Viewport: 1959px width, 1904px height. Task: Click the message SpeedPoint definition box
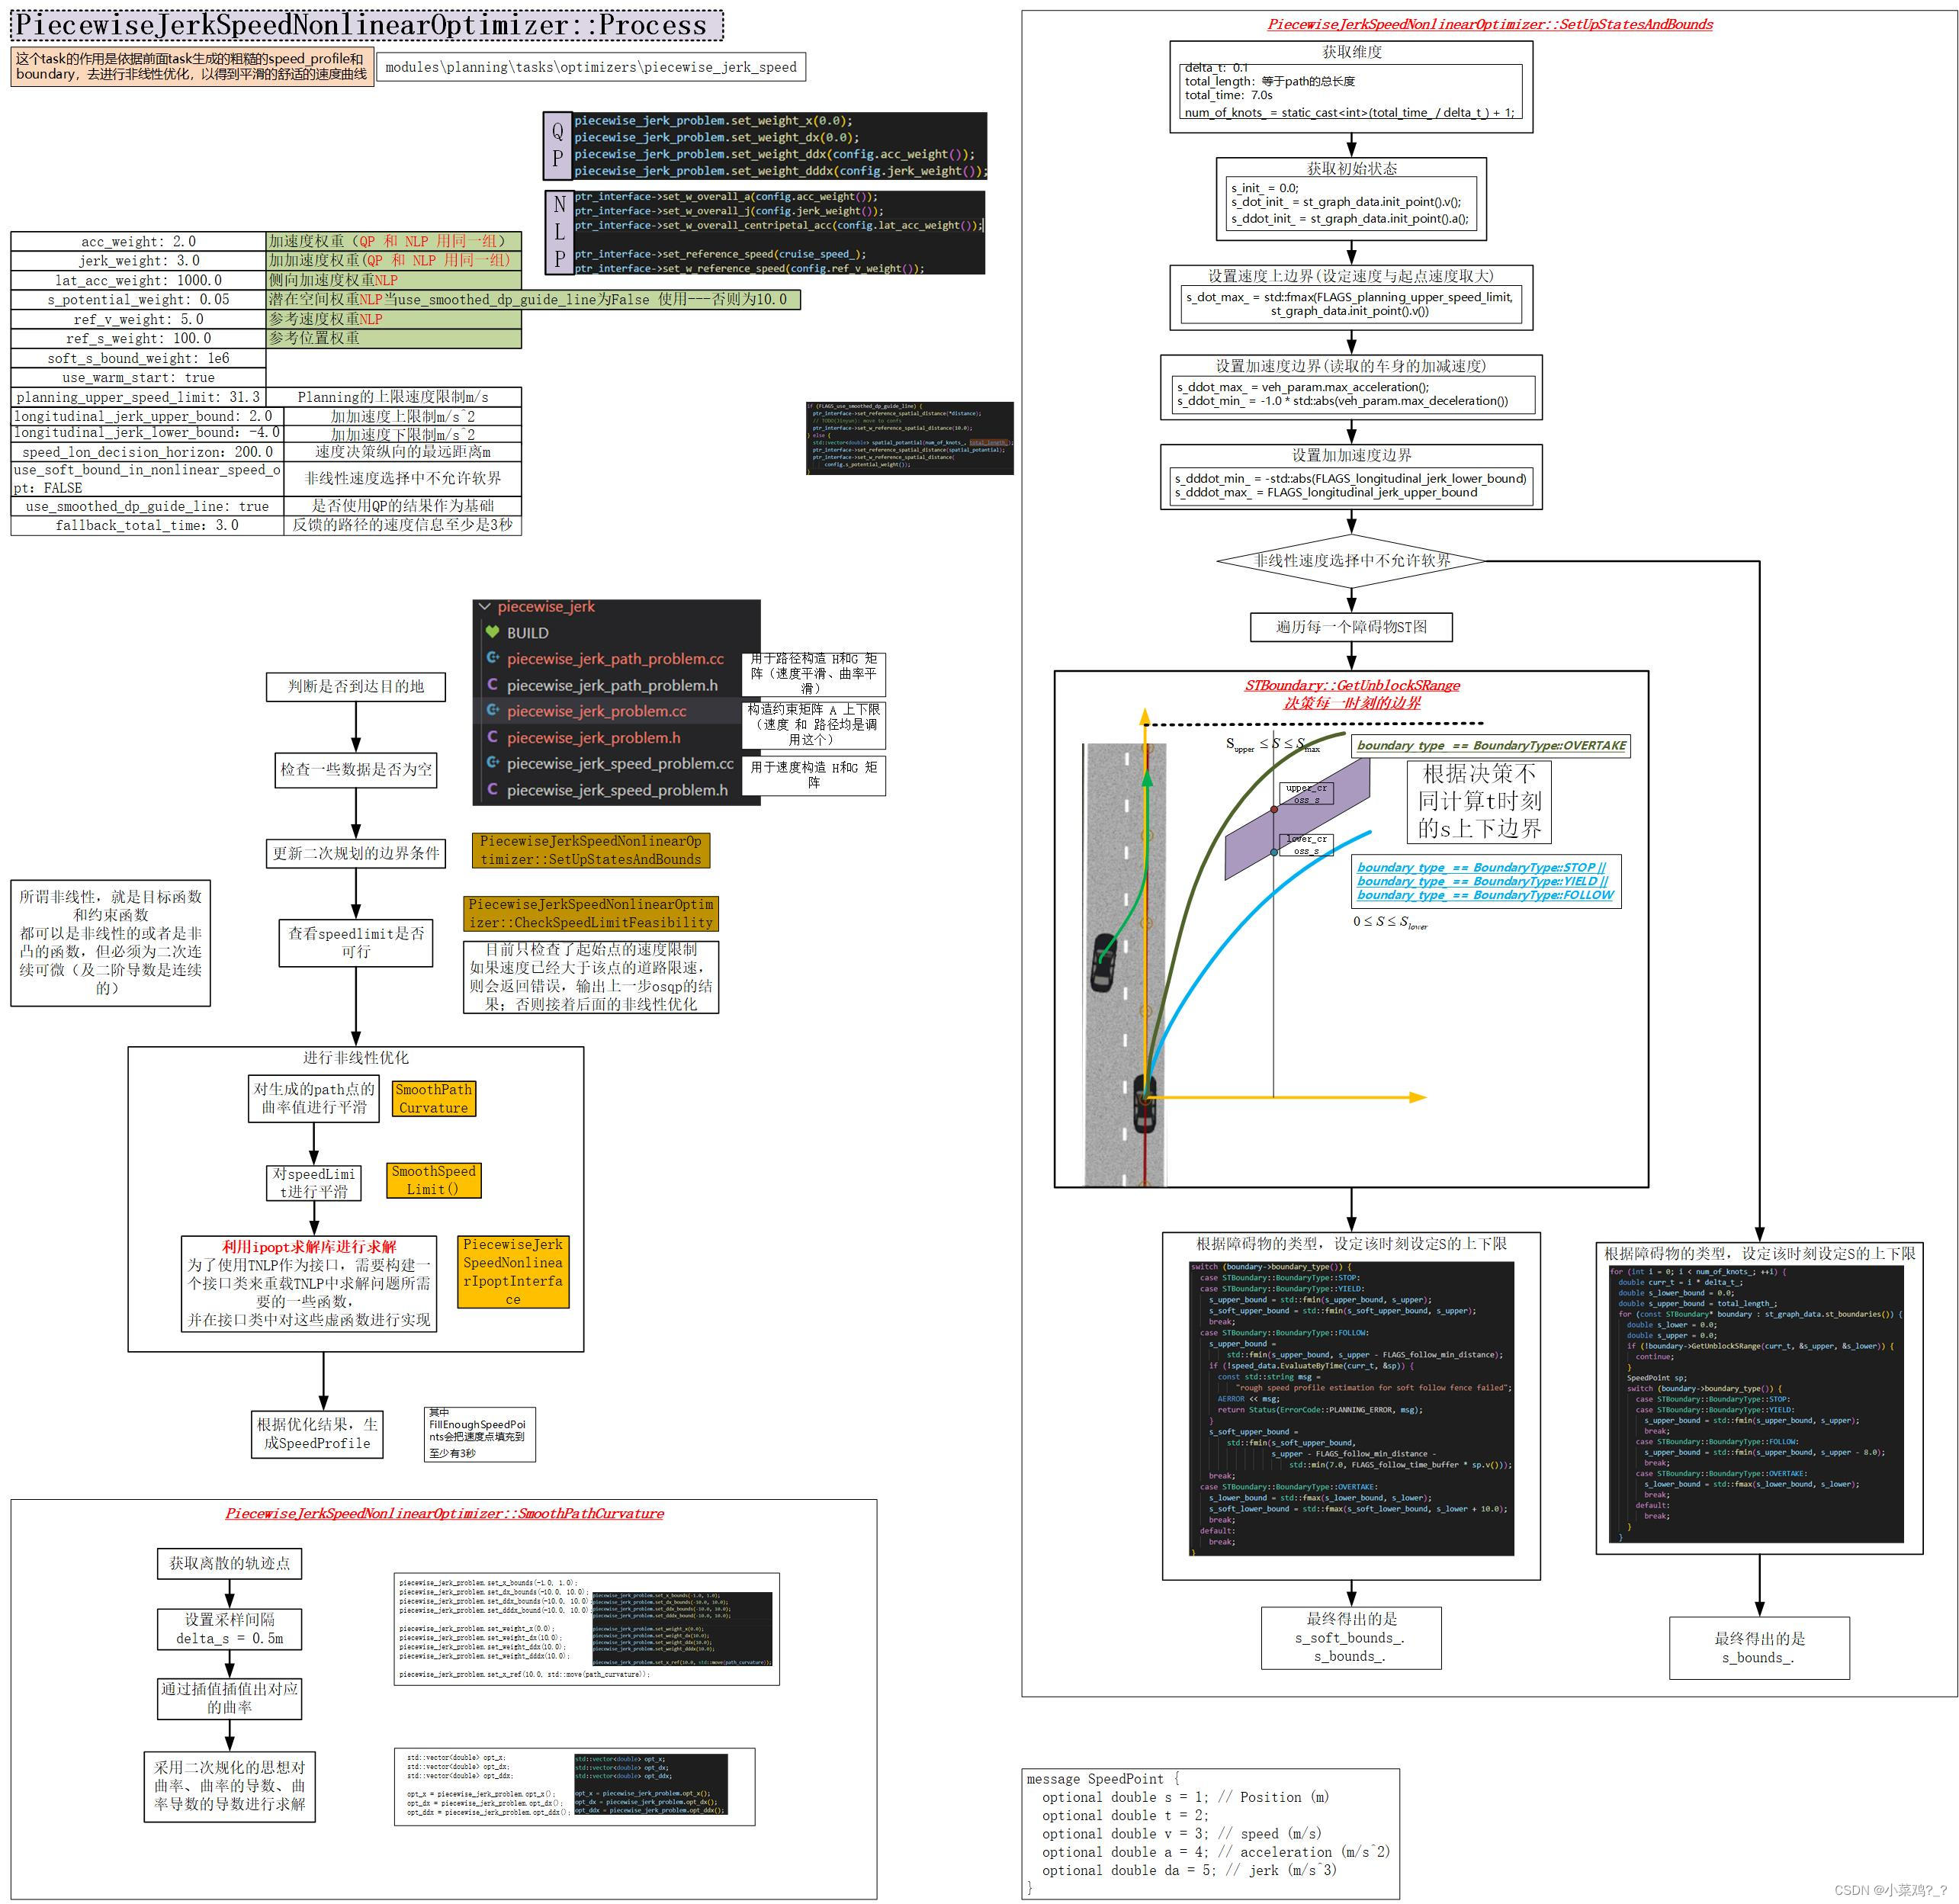(1211, 1833)
